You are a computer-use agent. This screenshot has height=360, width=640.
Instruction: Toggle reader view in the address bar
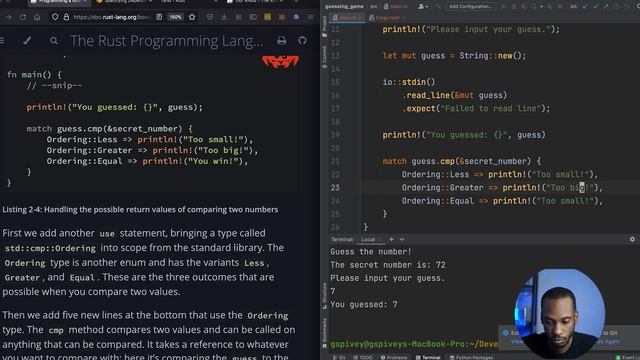pyautogui.click(x=159, y=17)
